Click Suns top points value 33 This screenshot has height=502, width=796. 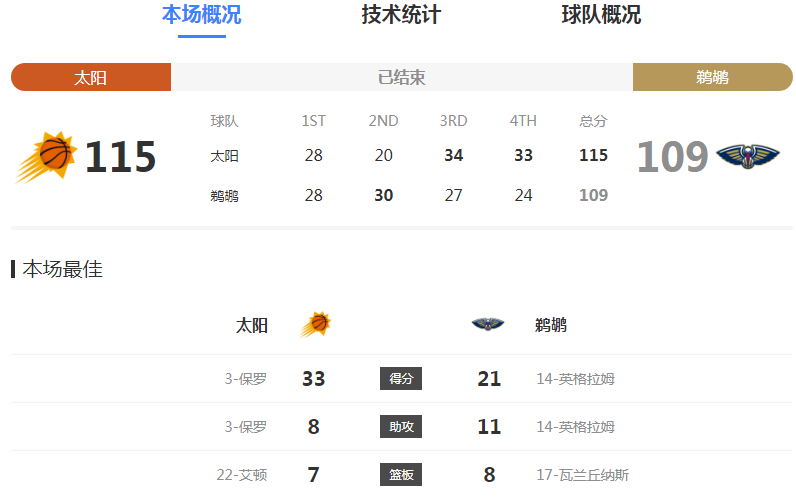point(314,379)
